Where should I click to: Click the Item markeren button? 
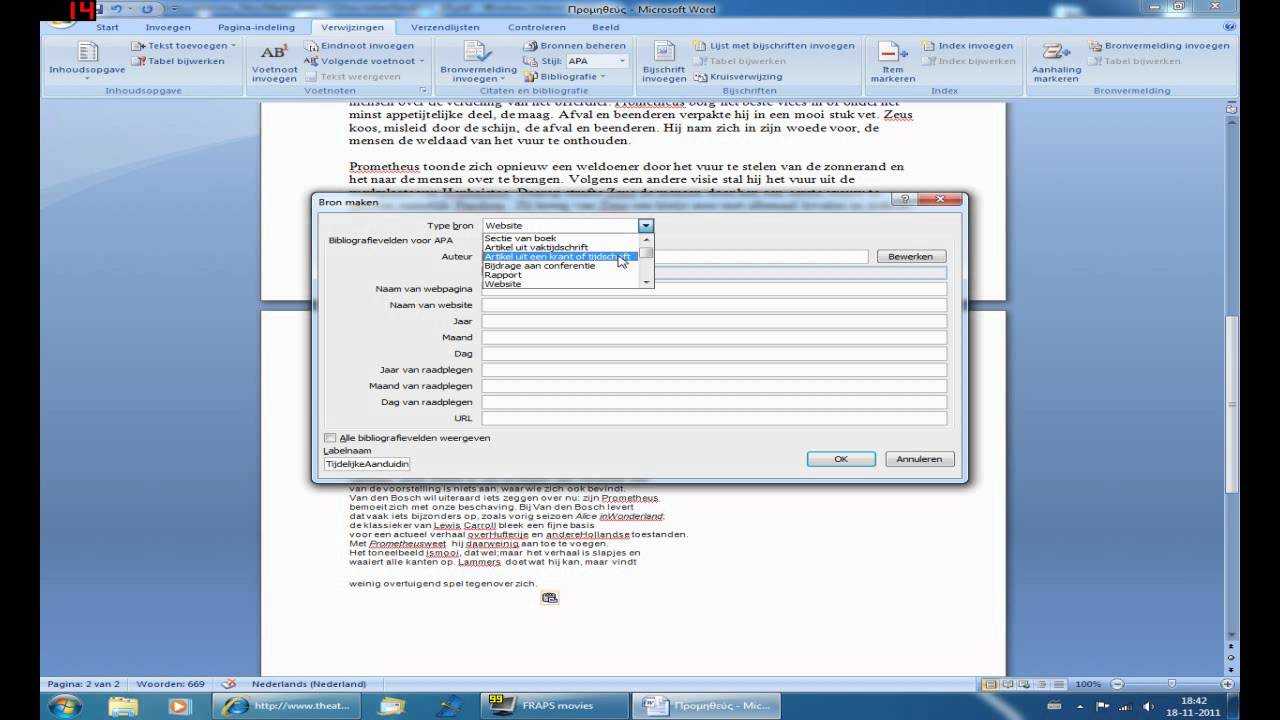pyautogui.click(x=892, y=62)
